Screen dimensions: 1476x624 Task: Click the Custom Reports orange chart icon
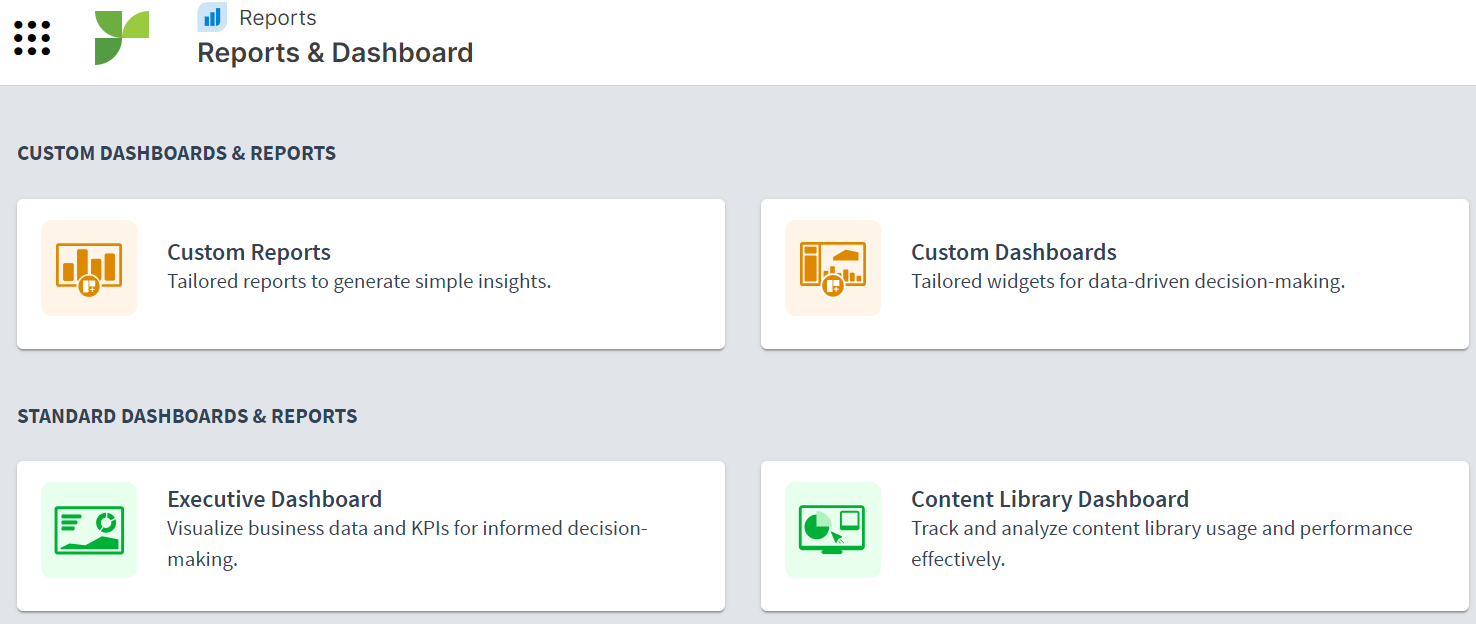(x=89, y=268)
